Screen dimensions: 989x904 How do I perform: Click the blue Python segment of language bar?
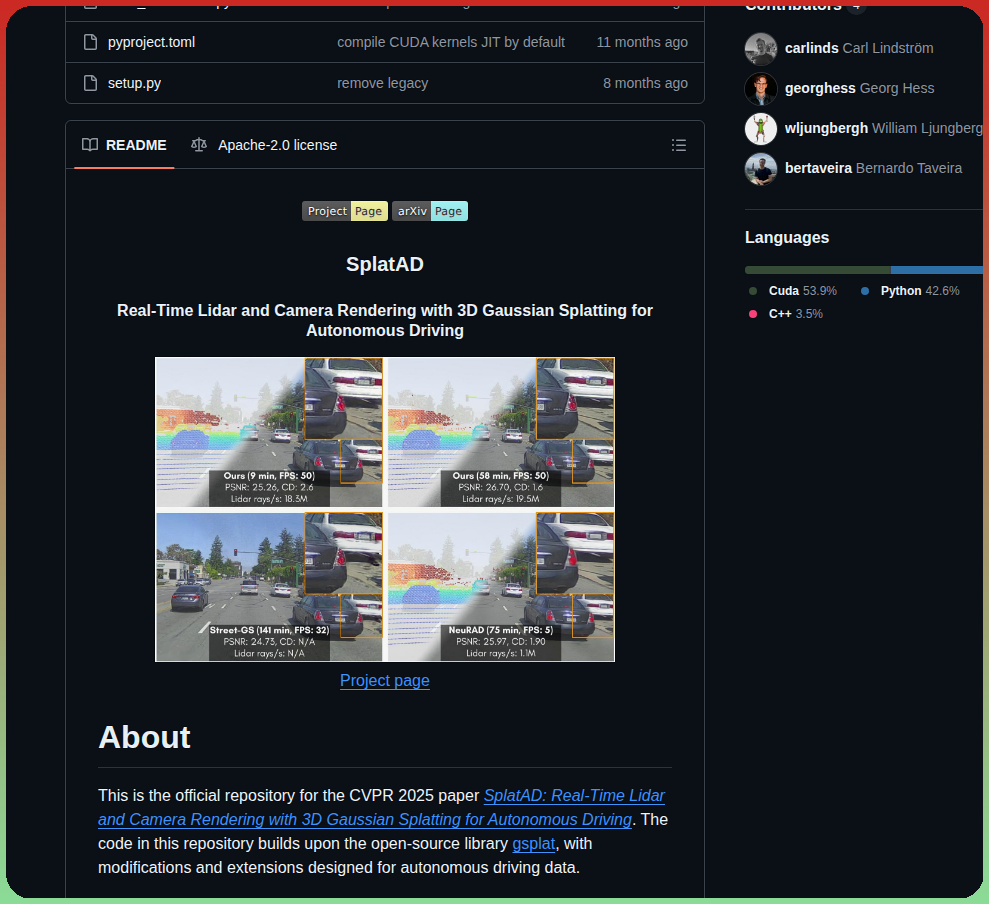coord(937,270)
